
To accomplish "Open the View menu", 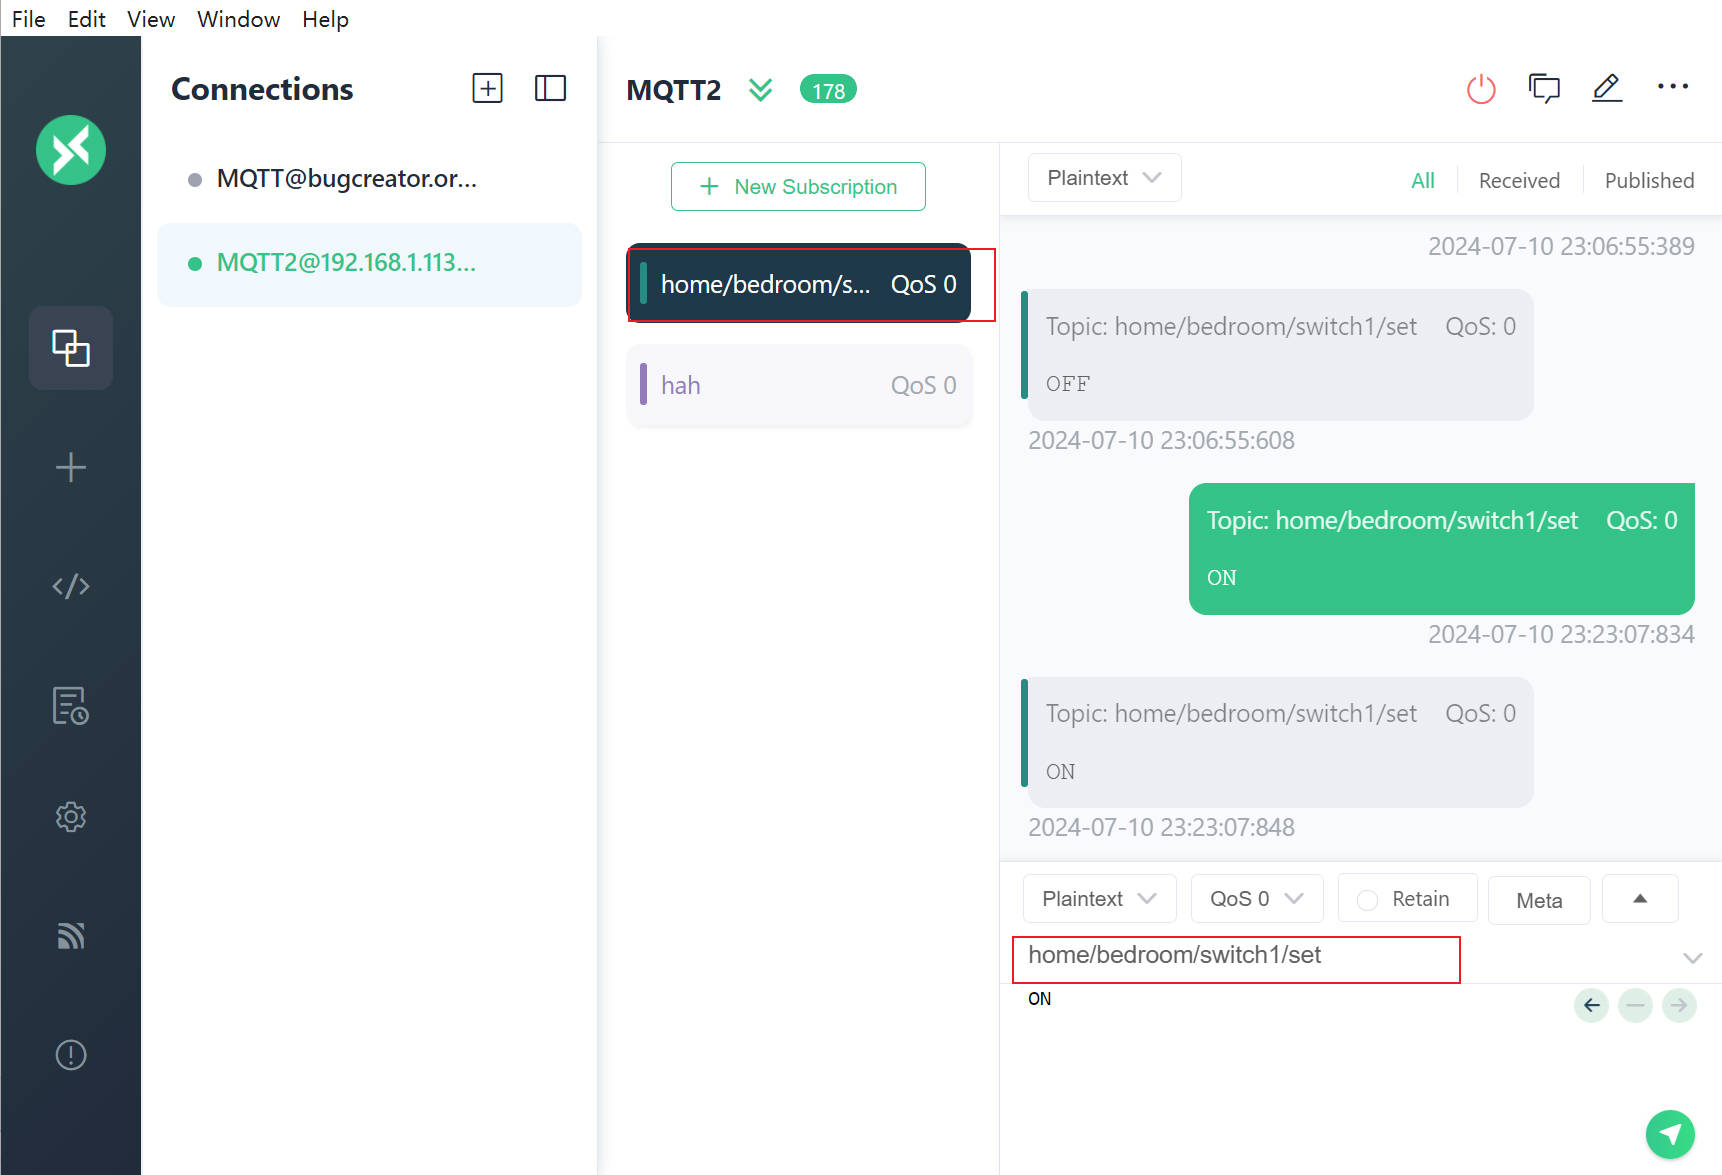I will [x=151, y=19].
